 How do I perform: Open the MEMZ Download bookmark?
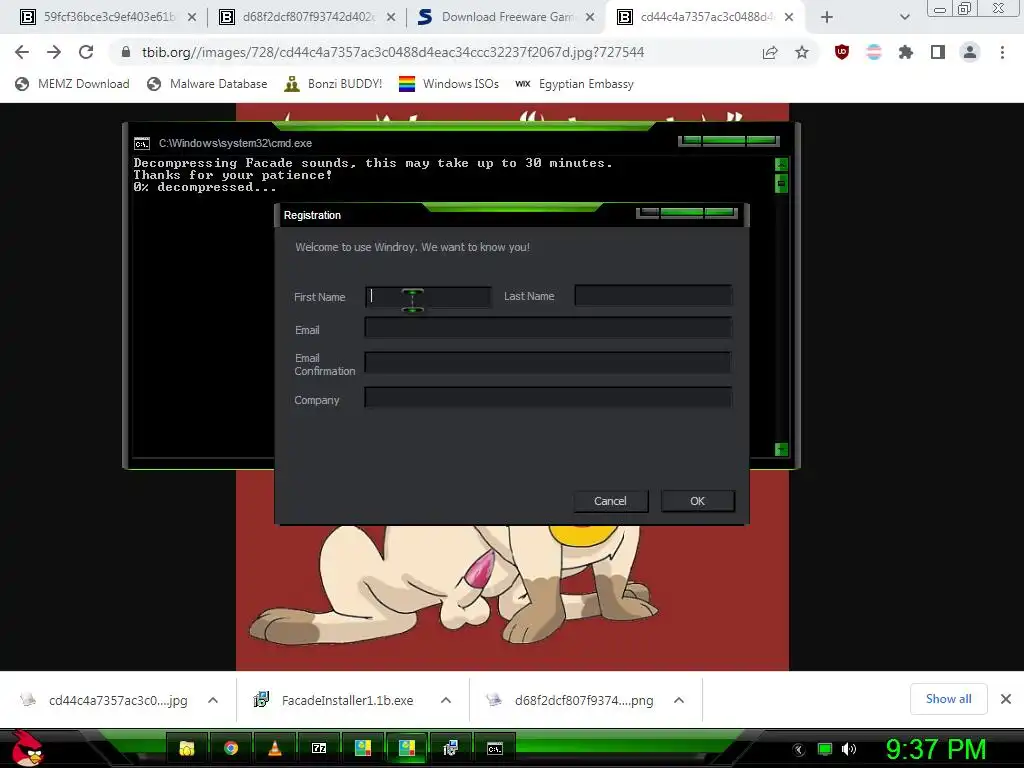(x=72, y=84)
